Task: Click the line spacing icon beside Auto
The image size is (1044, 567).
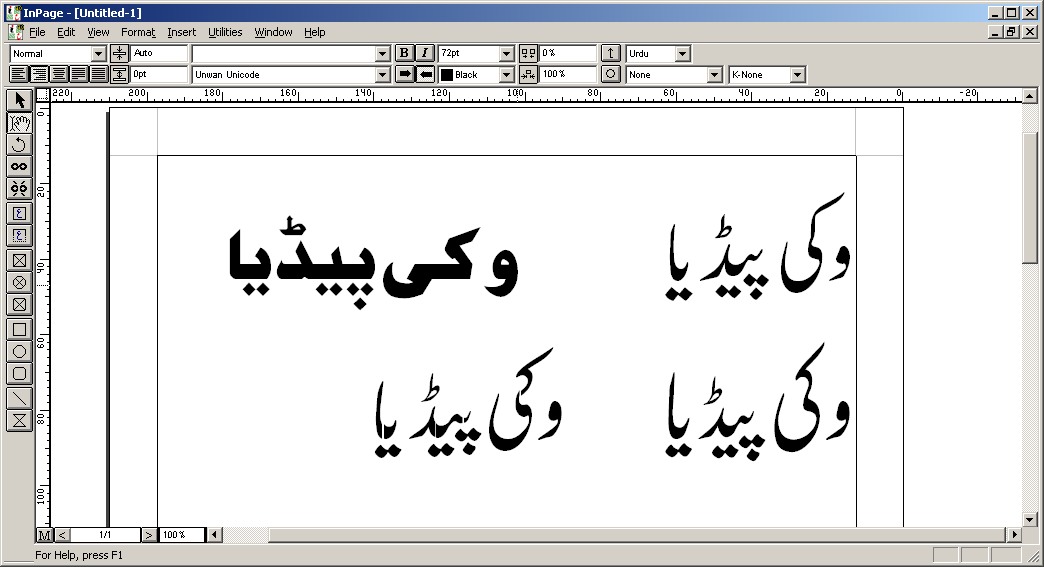Action: 119,53
